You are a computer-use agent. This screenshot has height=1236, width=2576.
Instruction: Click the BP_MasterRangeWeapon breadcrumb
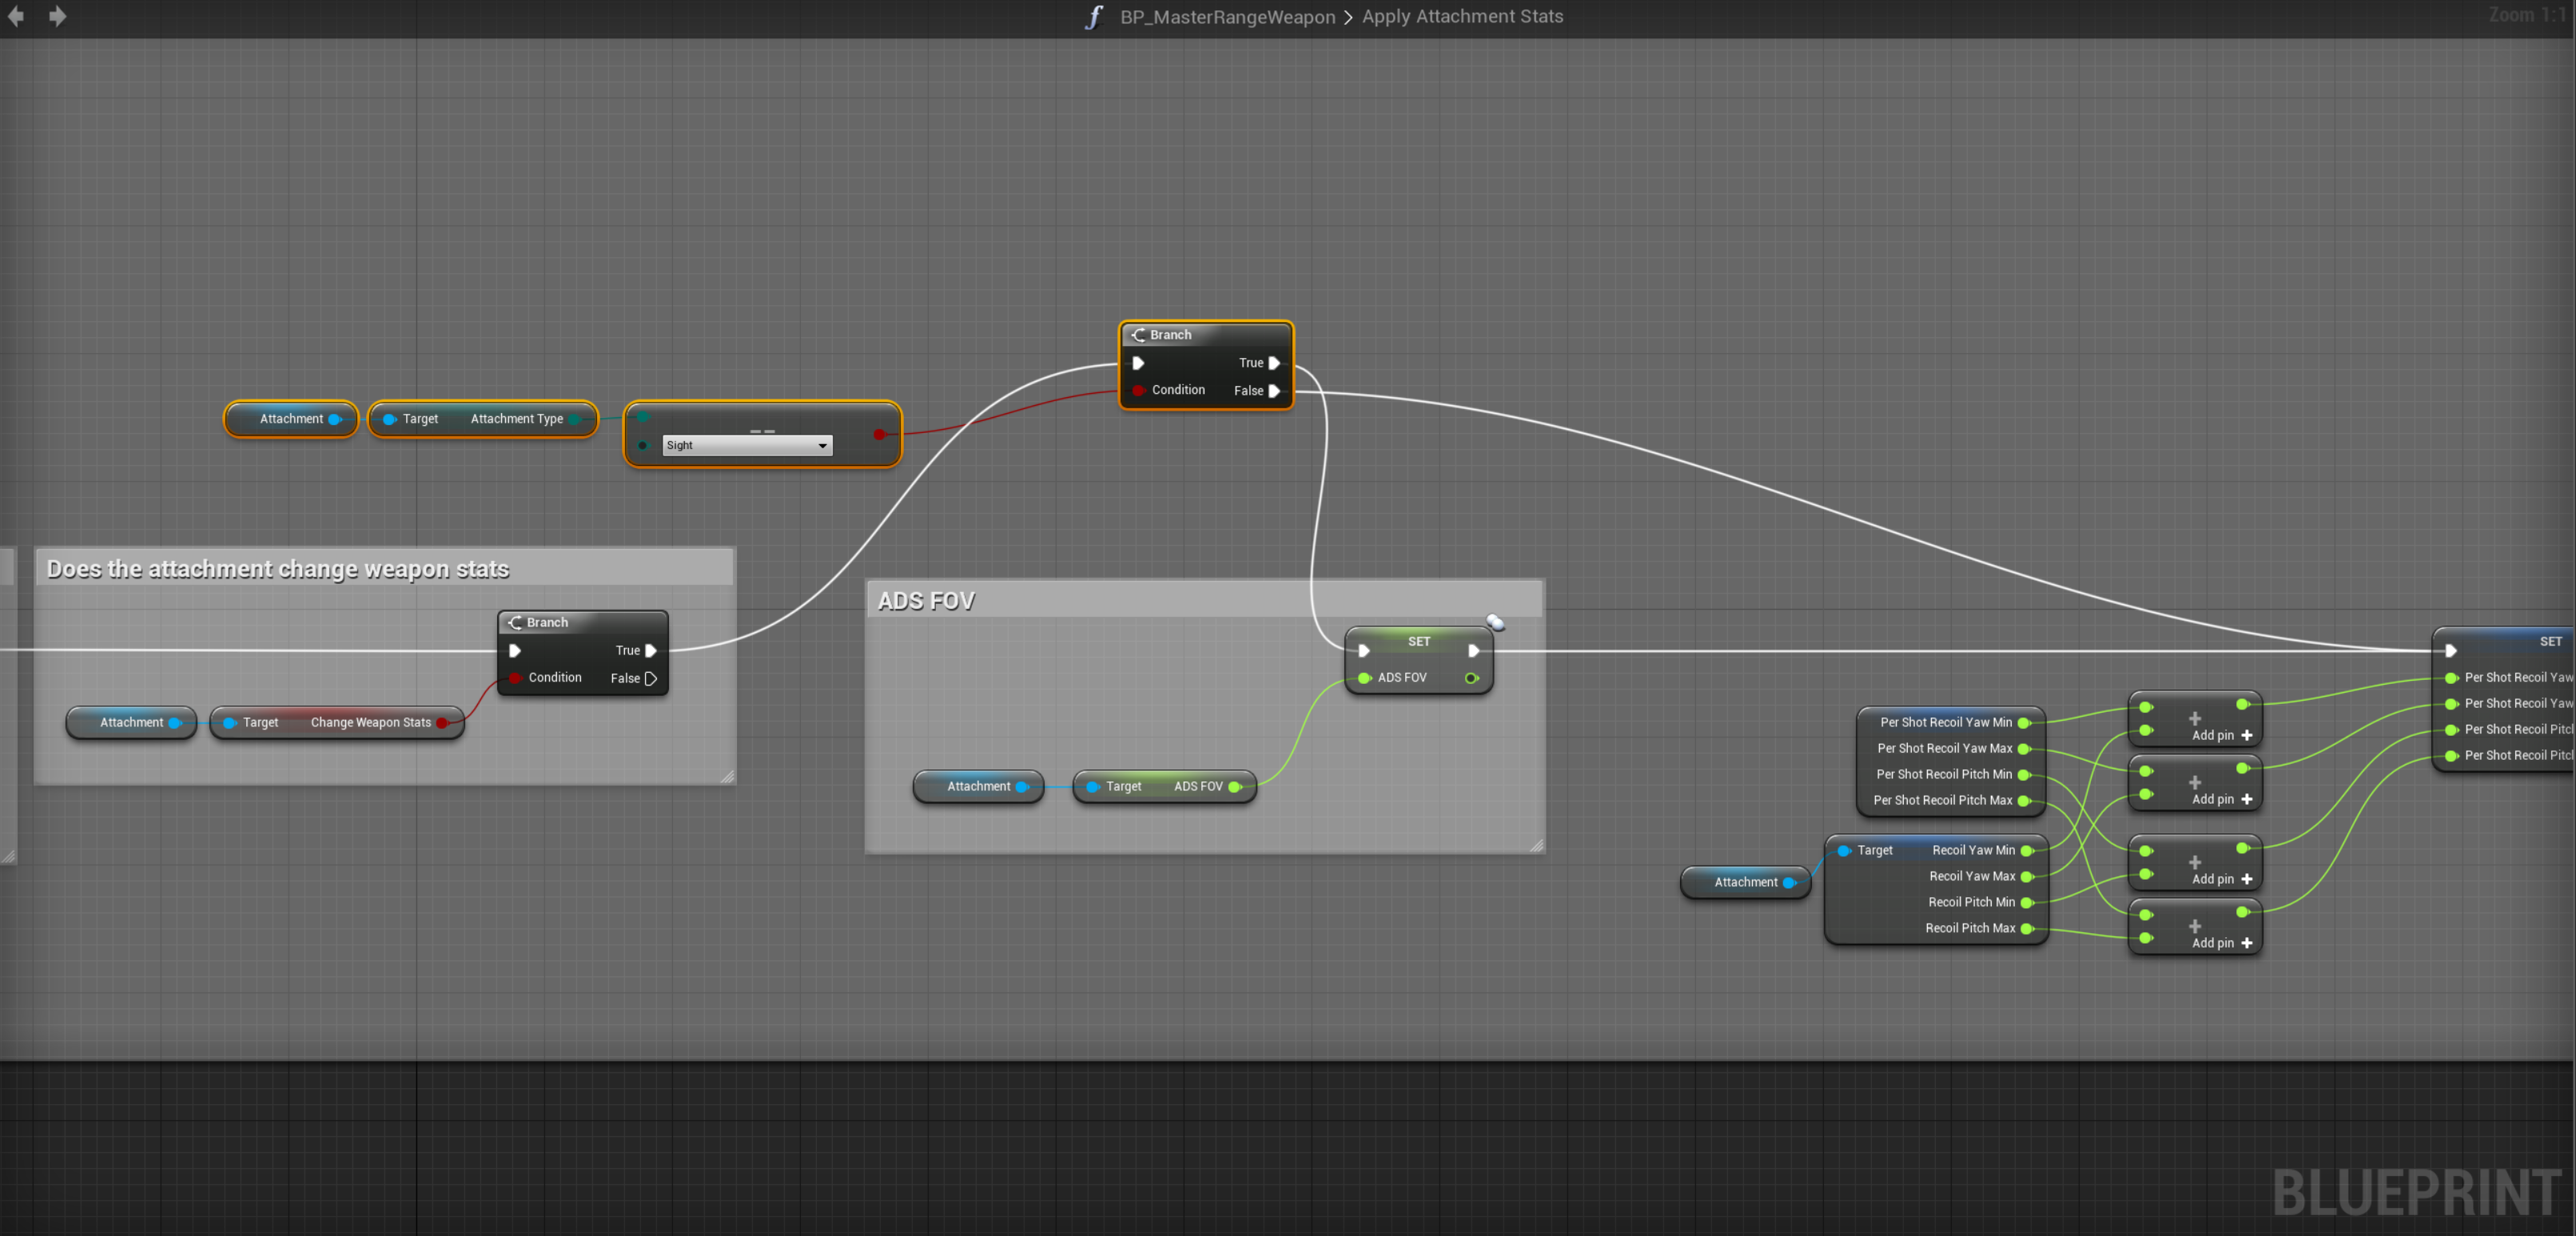point(1227,17)
